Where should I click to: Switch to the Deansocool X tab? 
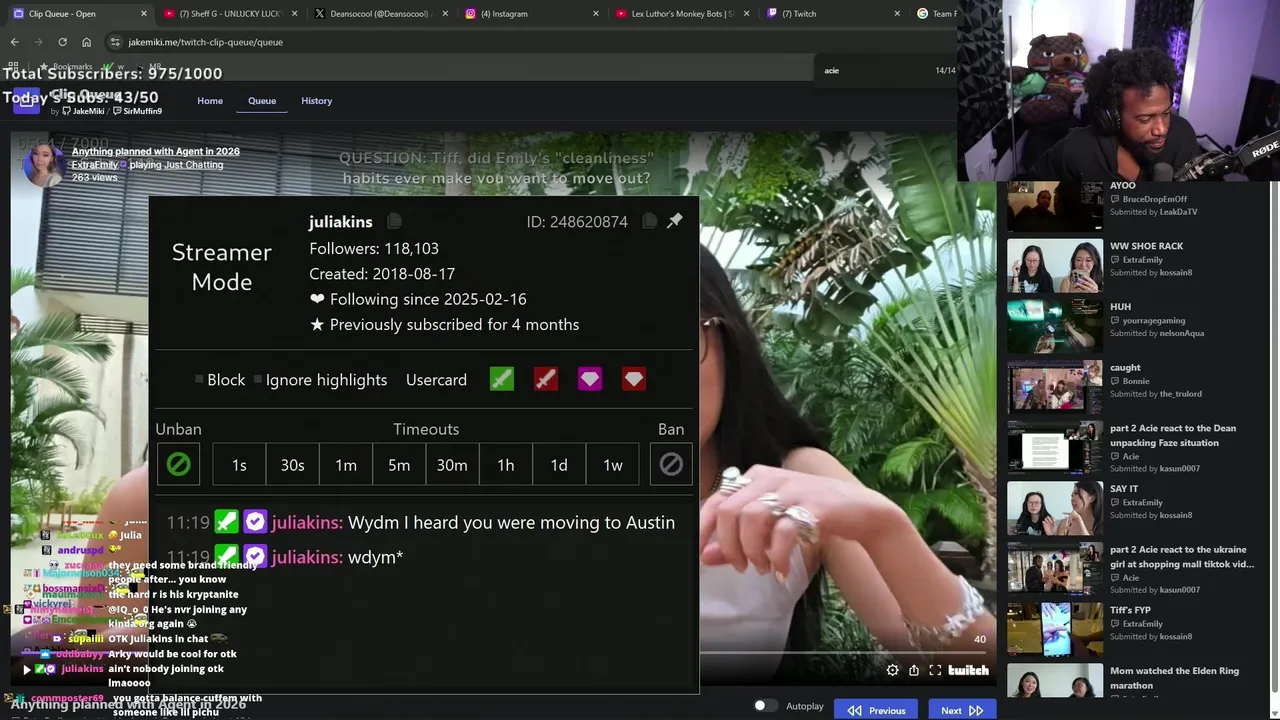380,14
